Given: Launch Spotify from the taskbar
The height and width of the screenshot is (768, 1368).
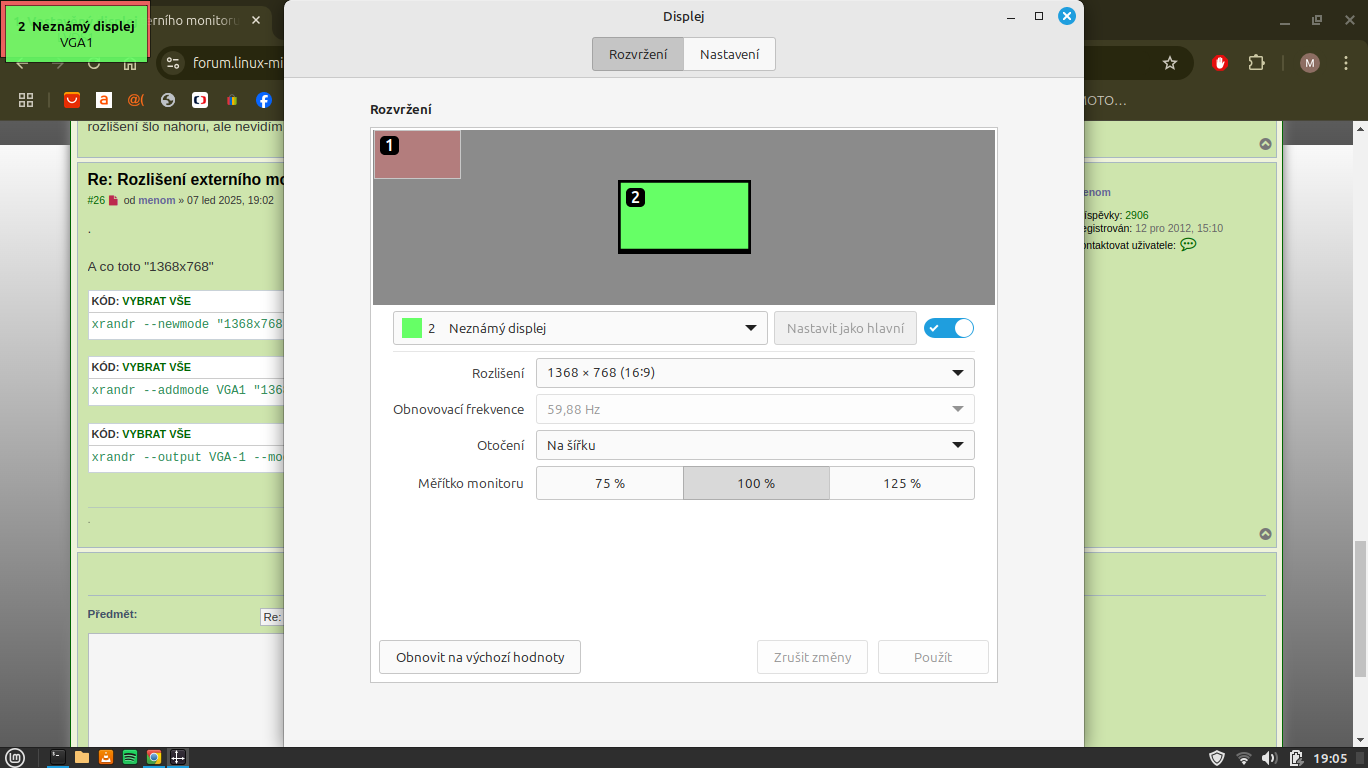Looking at the screenshot, I should coord(130,758).
